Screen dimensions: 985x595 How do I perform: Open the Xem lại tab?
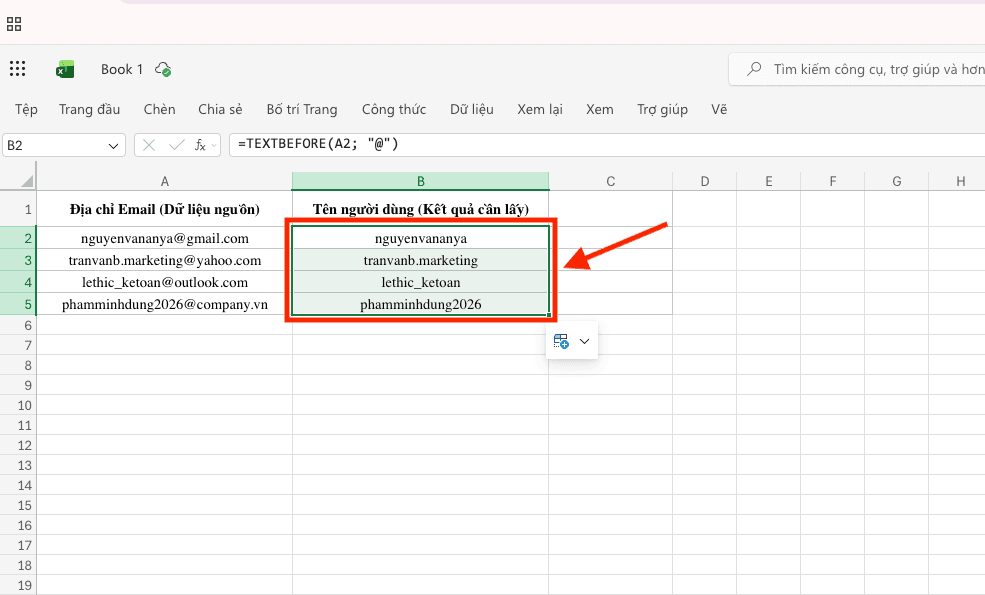click(x=540, y=109)
